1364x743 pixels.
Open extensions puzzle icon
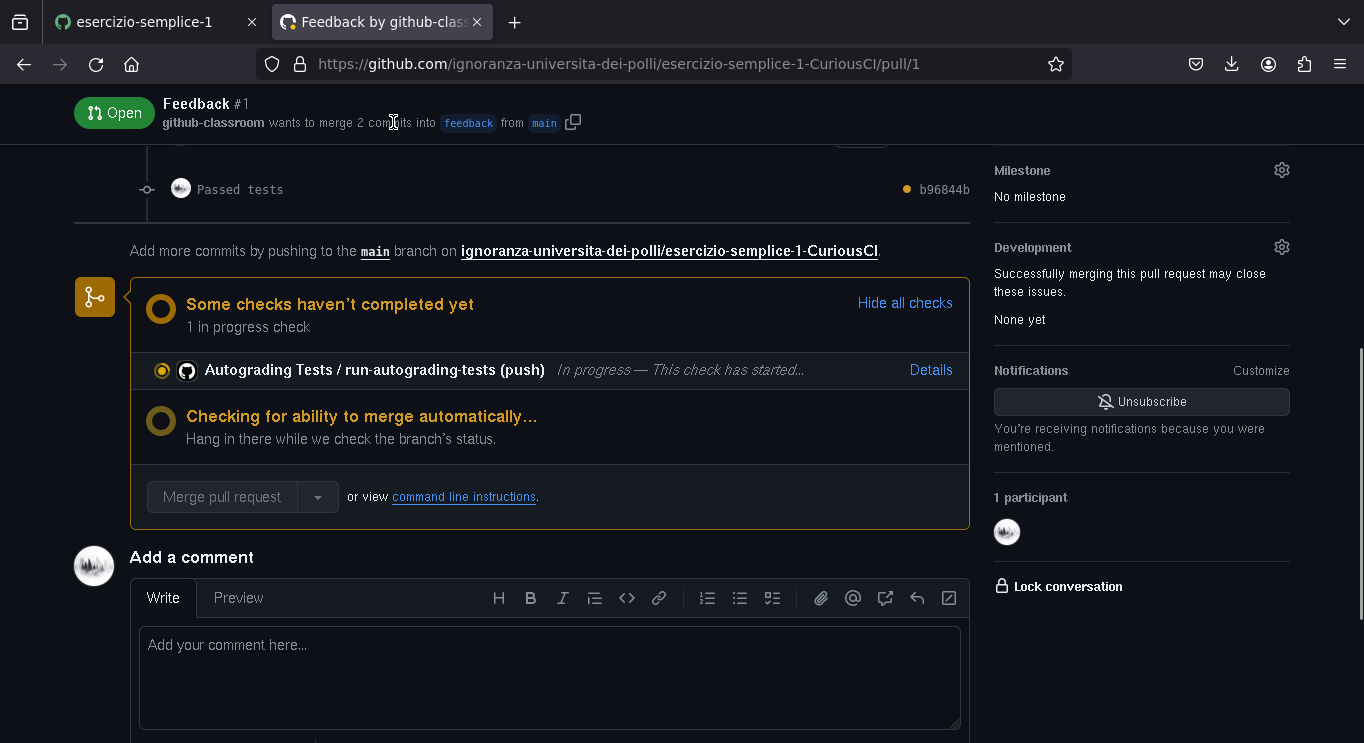pos(1304,64)
